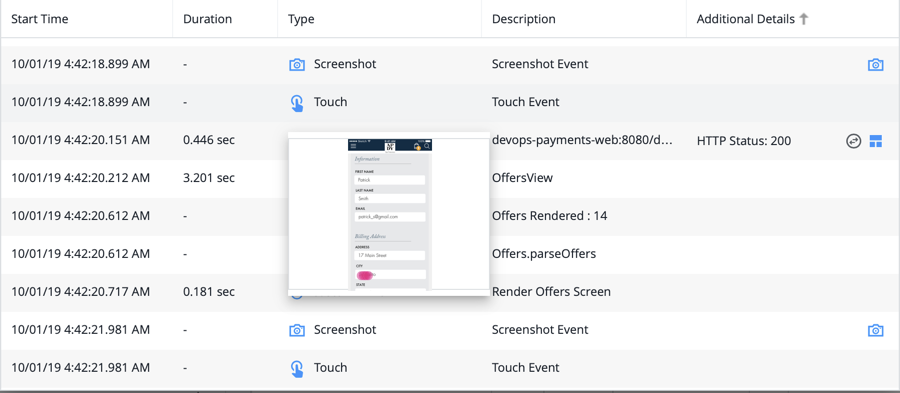Select Offers.parseOffers description
This screenshot has height=393, width=900.
tap(544, 254)
